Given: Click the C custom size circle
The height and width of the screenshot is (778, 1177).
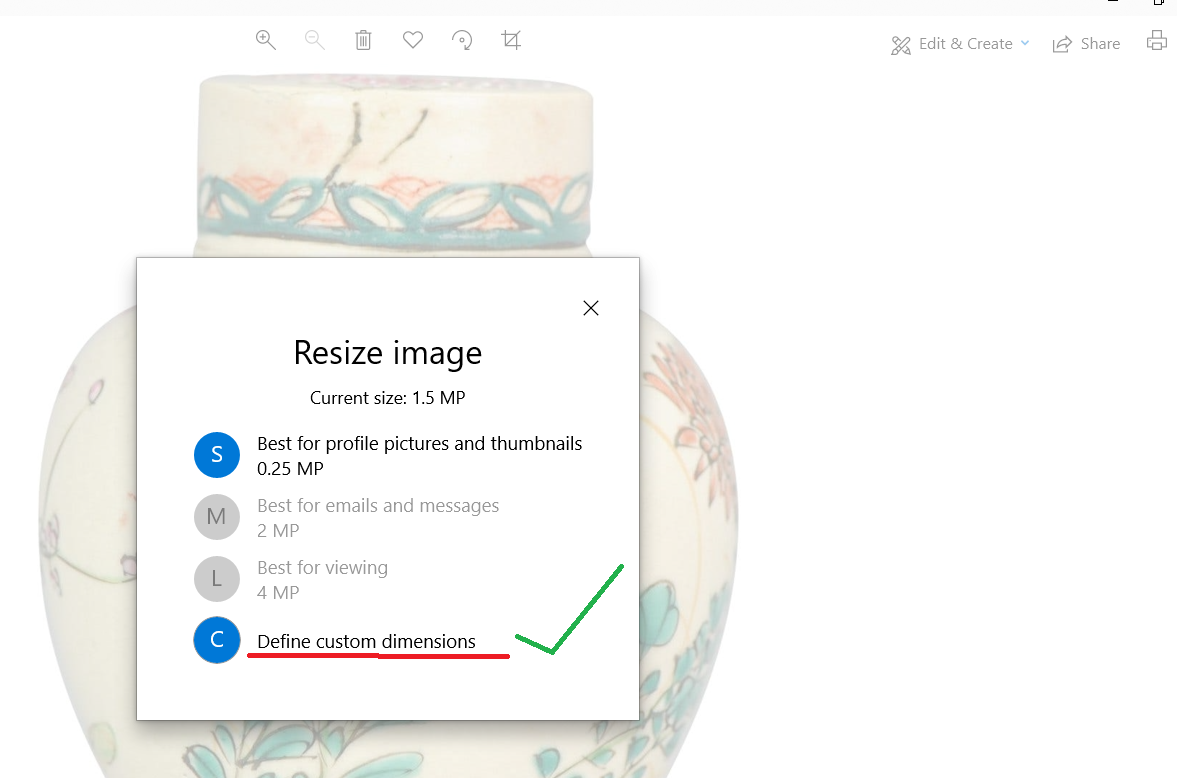Looking at the screenshot, I should (x=217, y=641).
